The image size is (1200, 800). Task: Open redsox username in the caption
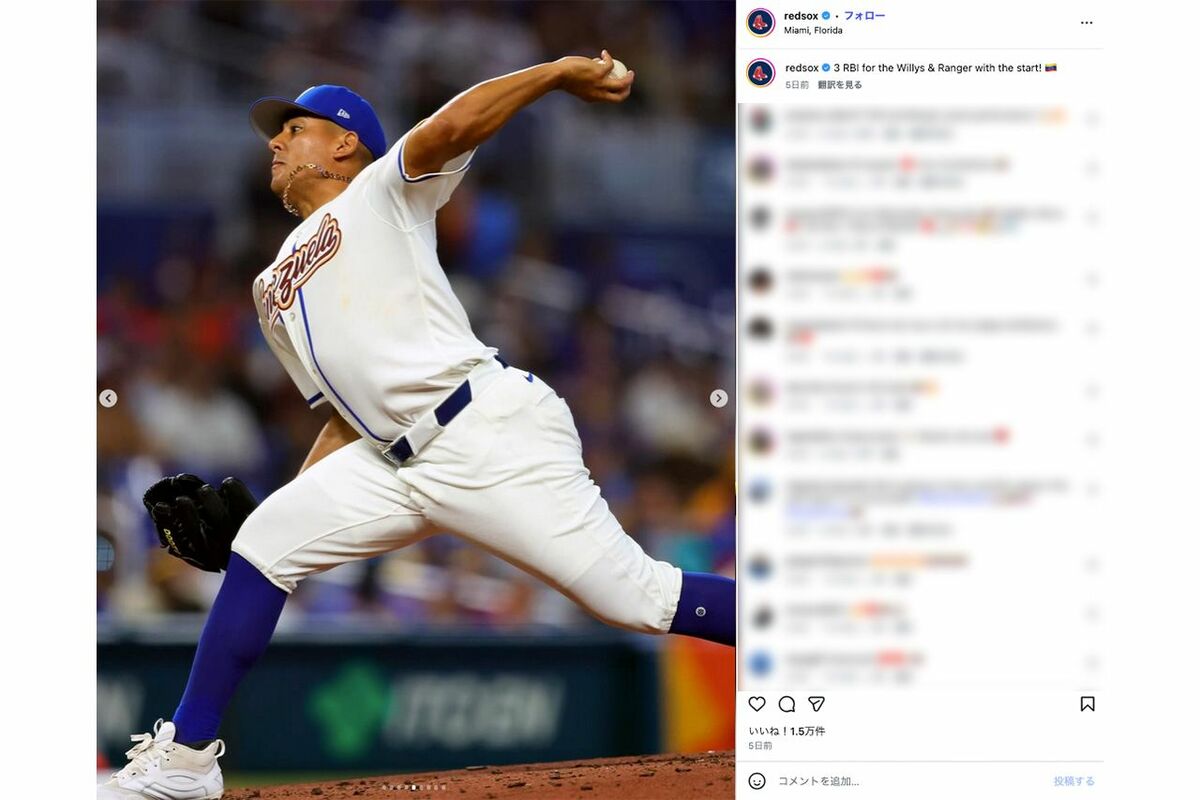point(801,68)
